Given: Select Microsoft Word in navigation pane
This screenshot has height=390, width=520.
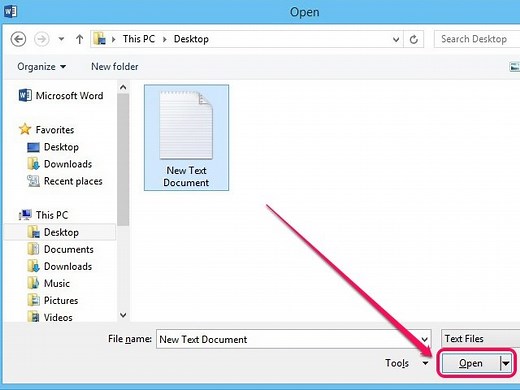Looking at the screenshot, I should point(61,96).
